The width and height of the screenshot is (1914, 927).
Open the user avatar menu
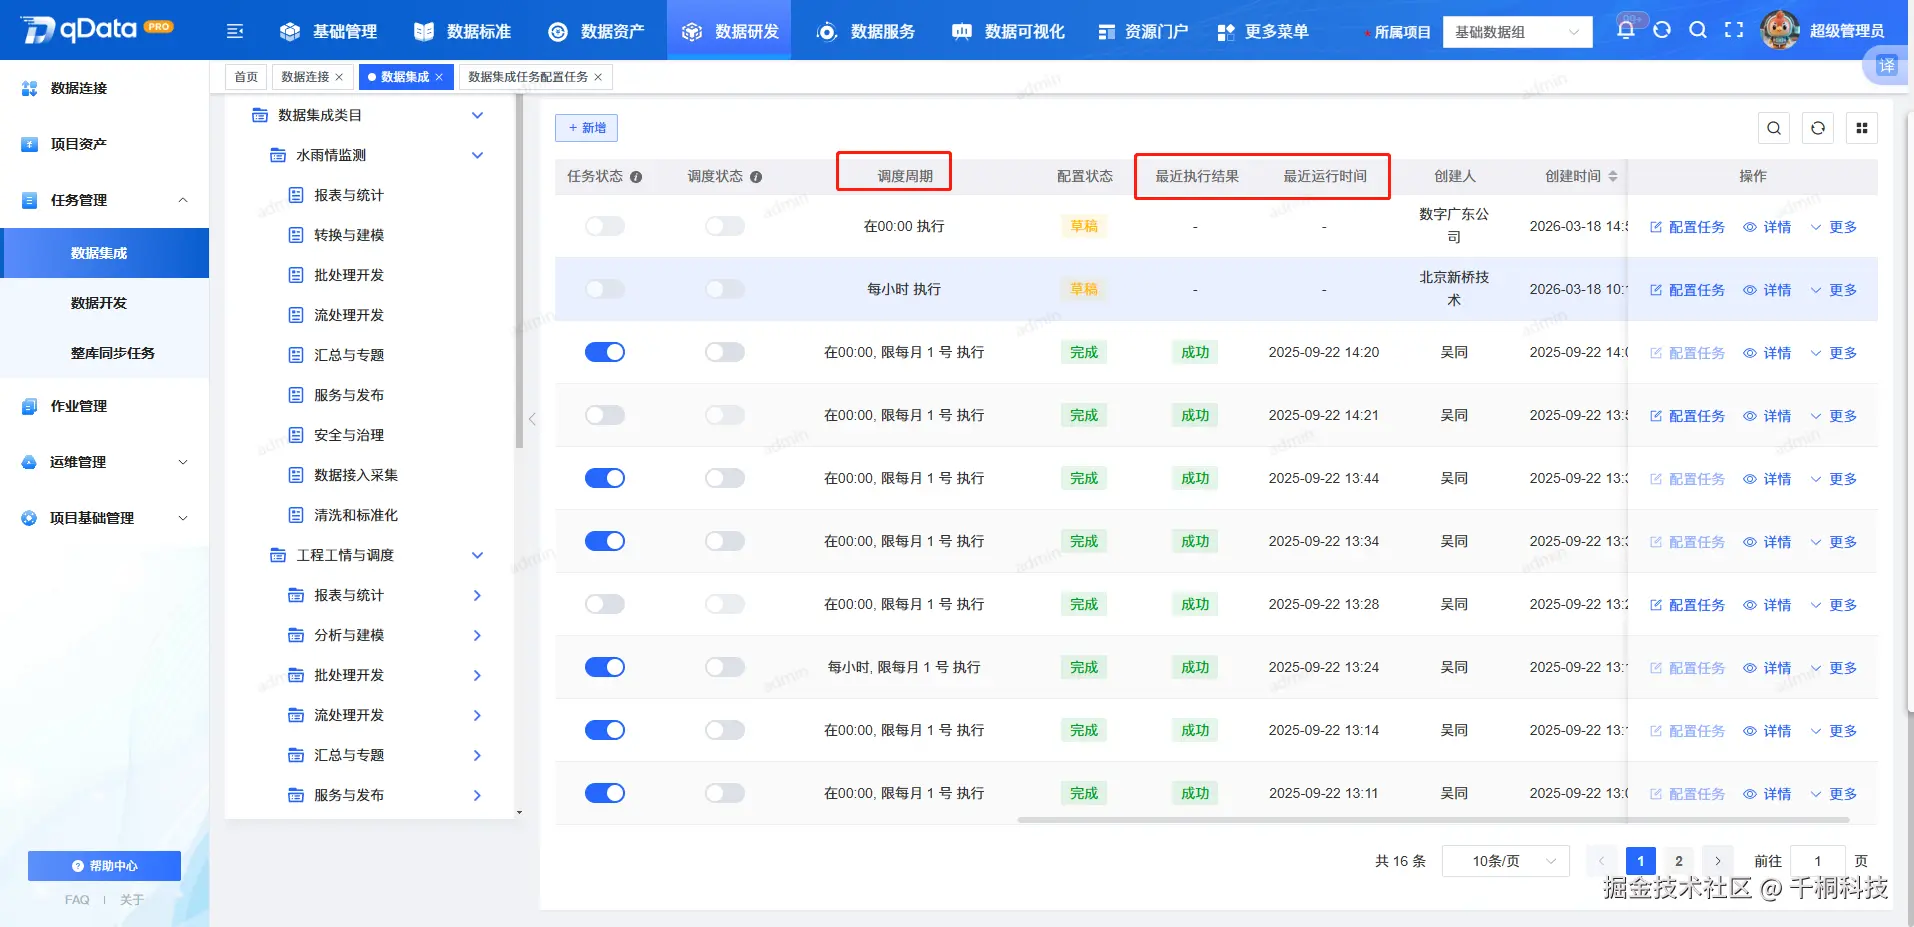click(1780, 31)
